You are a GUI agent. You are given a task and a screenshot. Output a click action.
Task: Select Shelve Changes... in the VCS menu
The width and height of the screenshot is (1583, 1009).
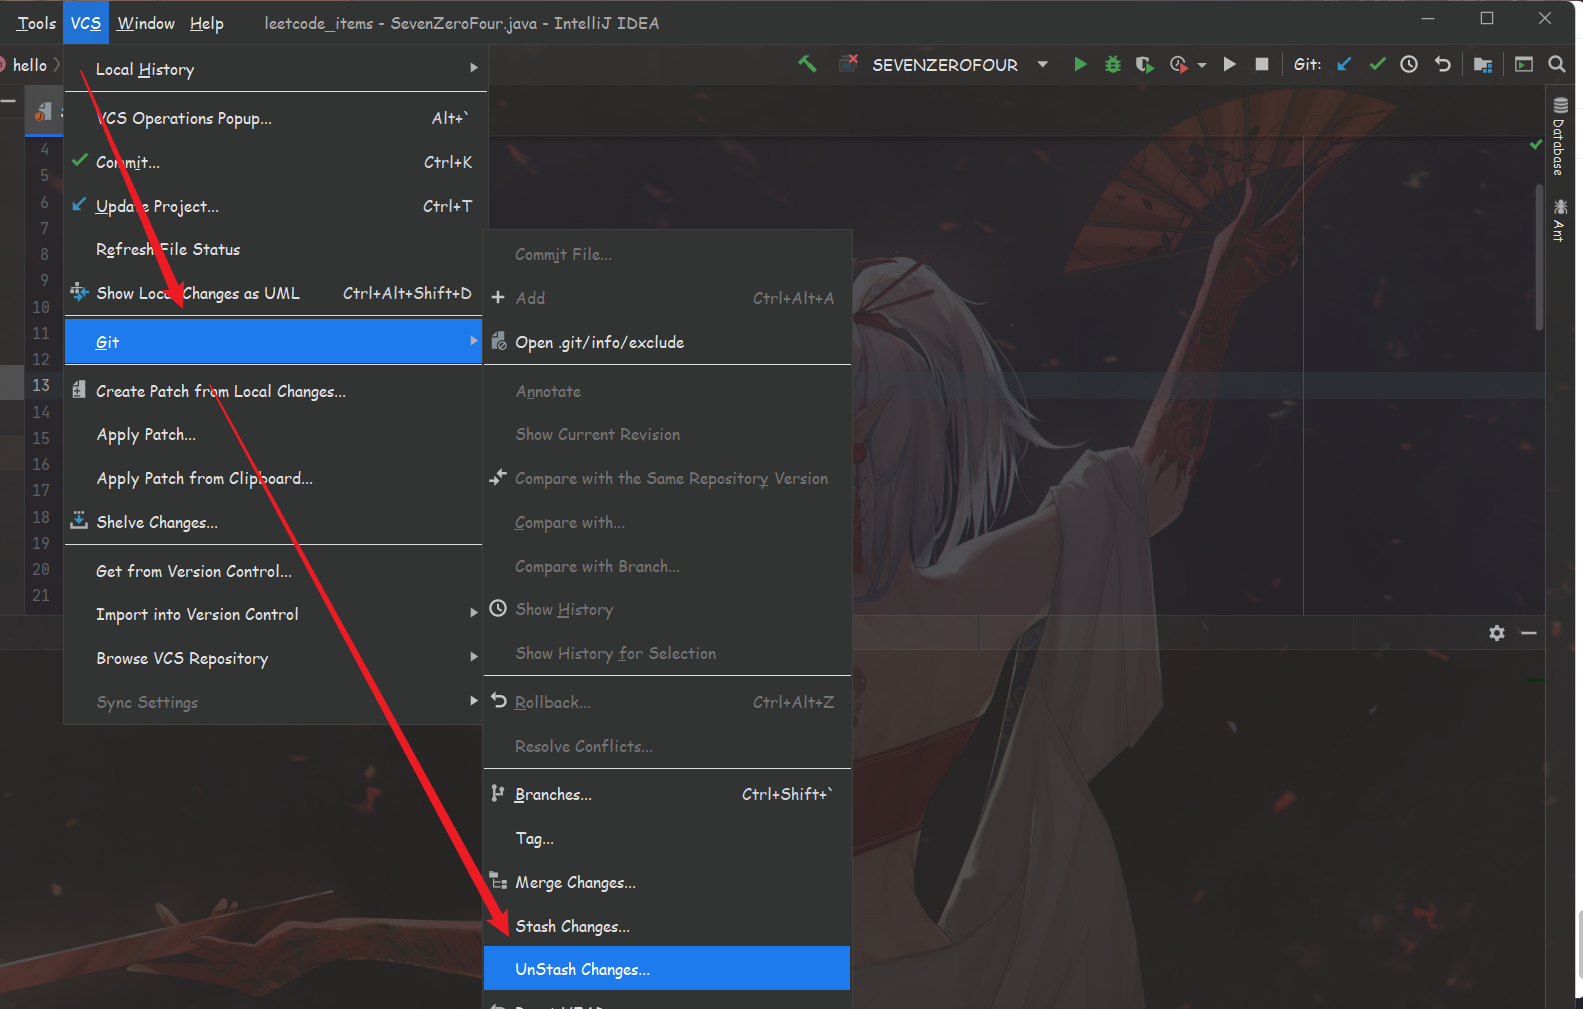[x=273, y=522]
